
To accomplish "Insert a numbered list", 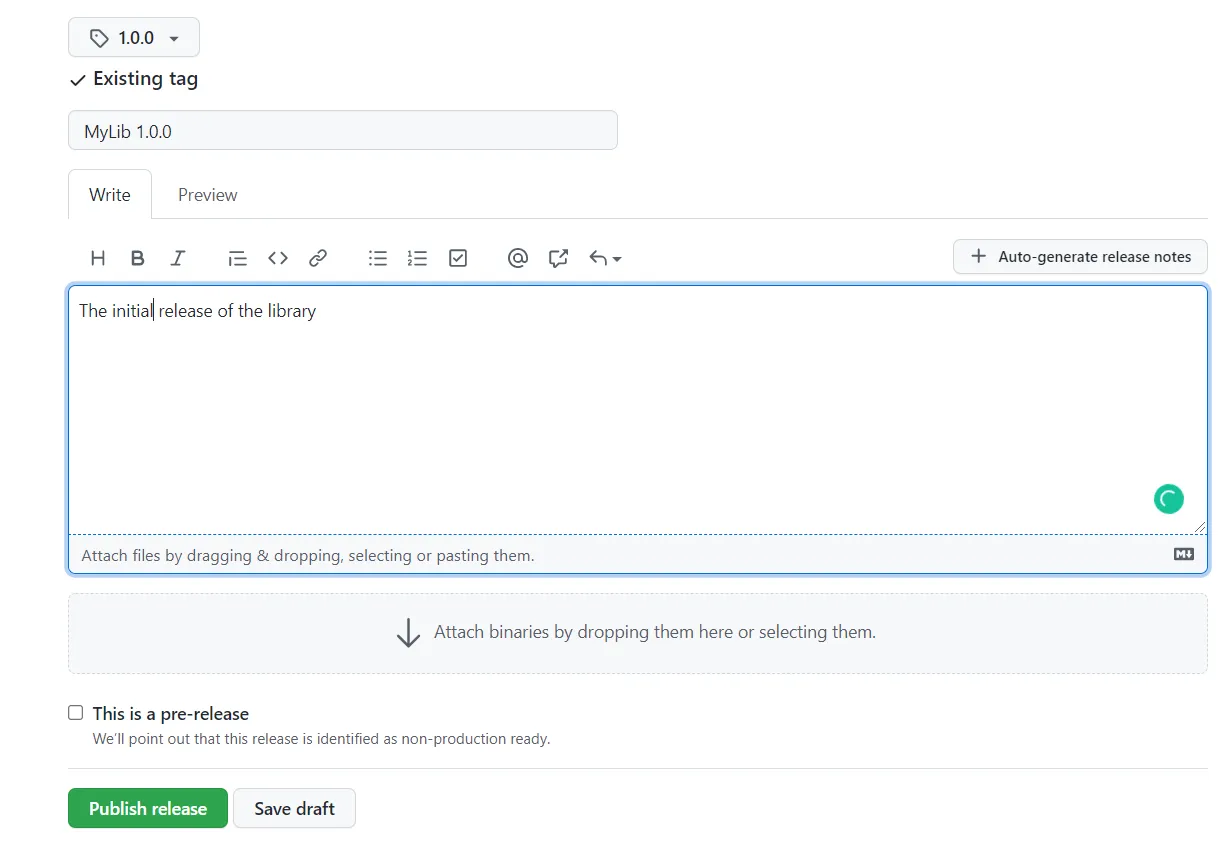I will [418, 258].
